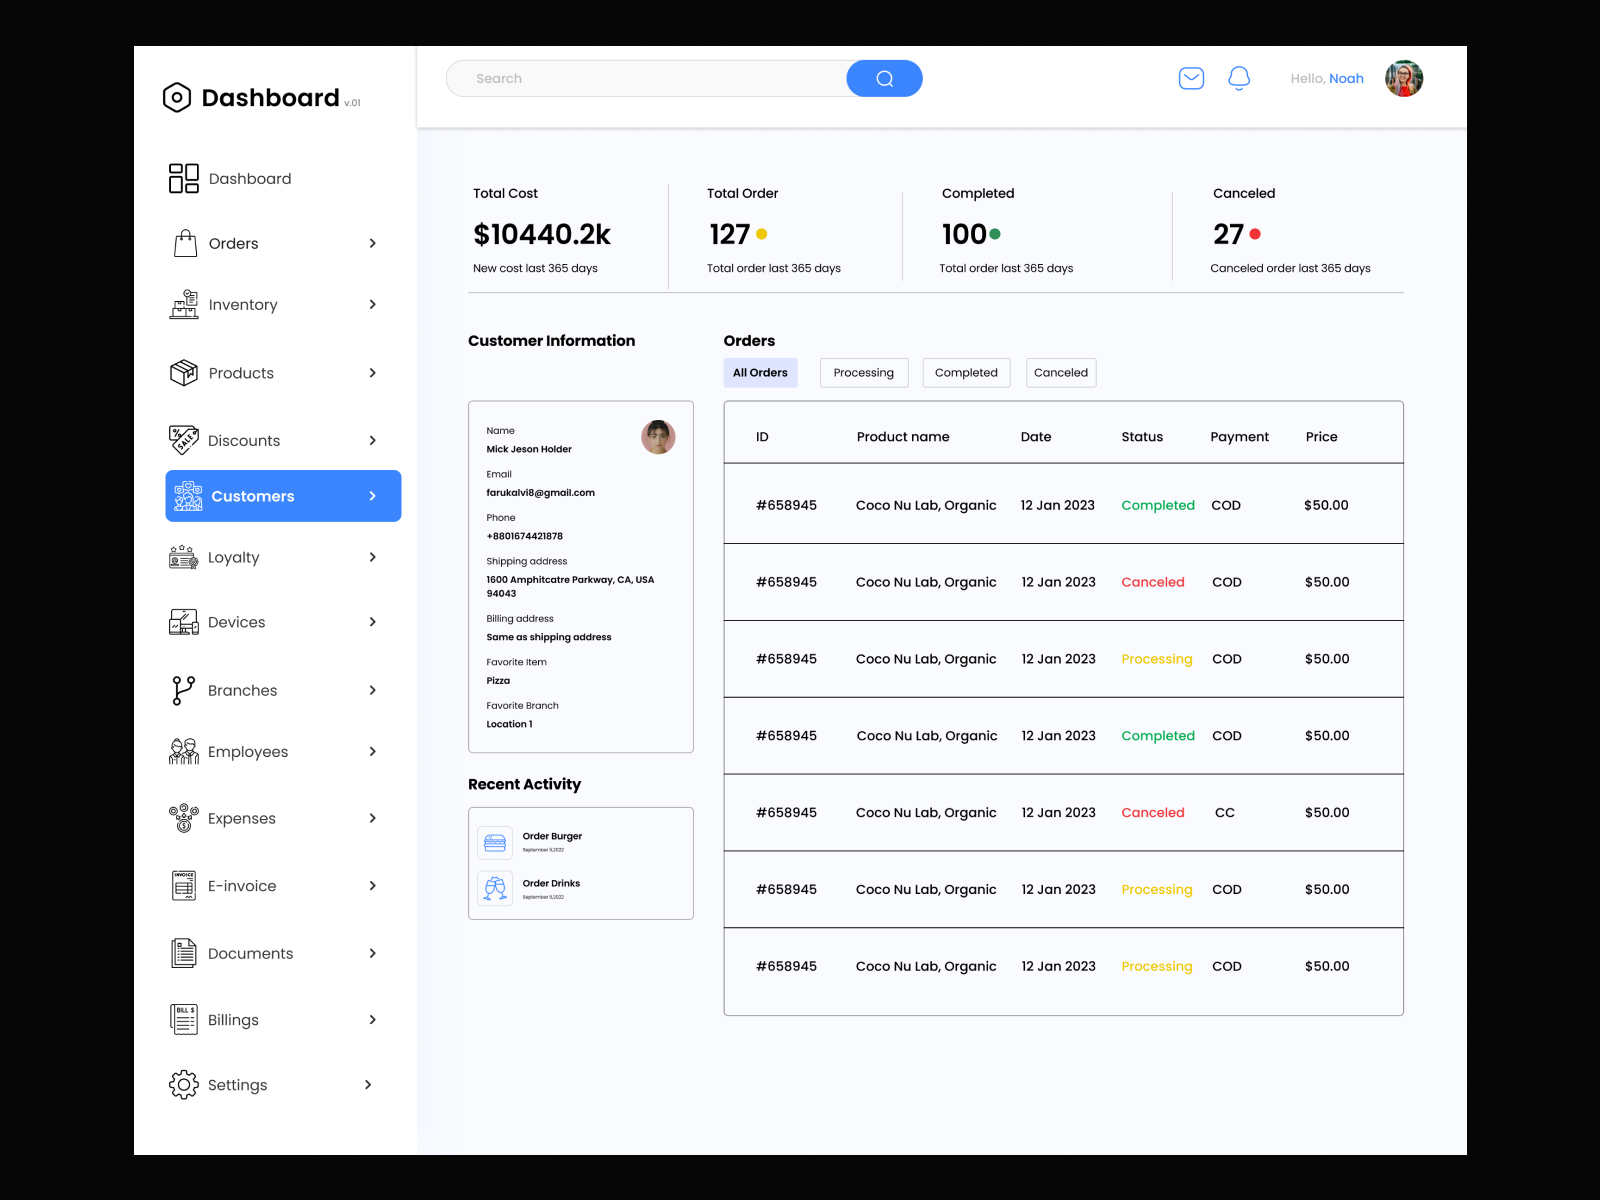Viewport: 1600px width, 1200px height.
Task: Open messages via the envelope icon
Action: click(x=1191, y=78)
